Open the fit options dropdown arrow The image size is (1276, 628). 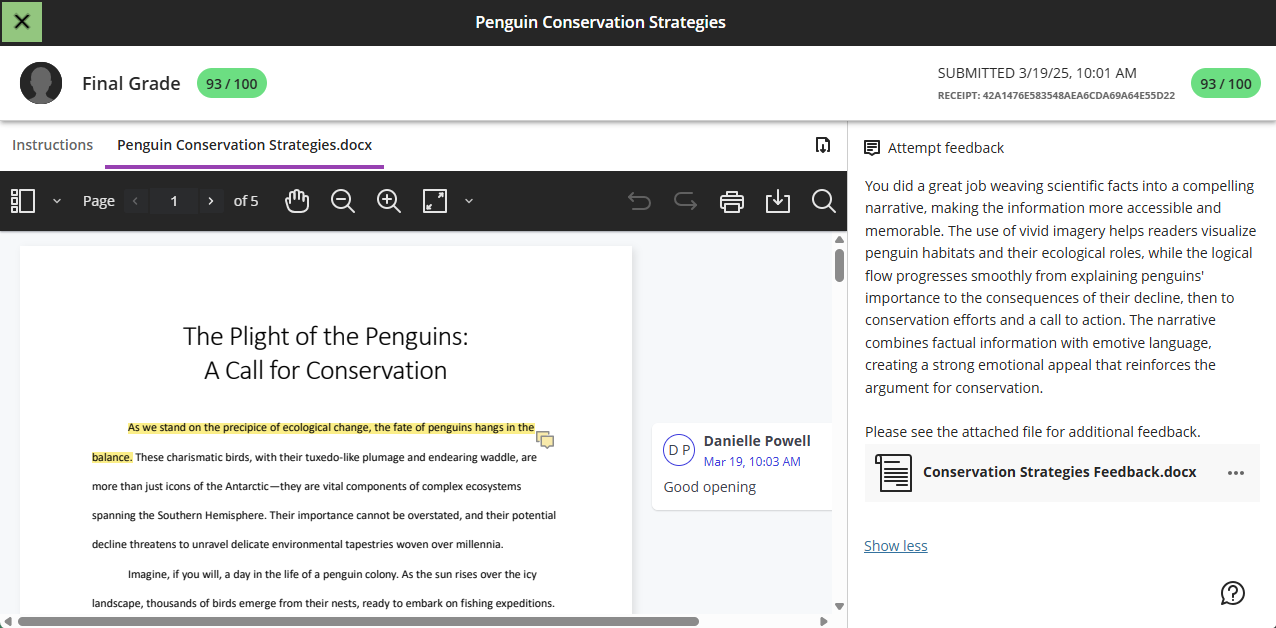click(469, 201)
